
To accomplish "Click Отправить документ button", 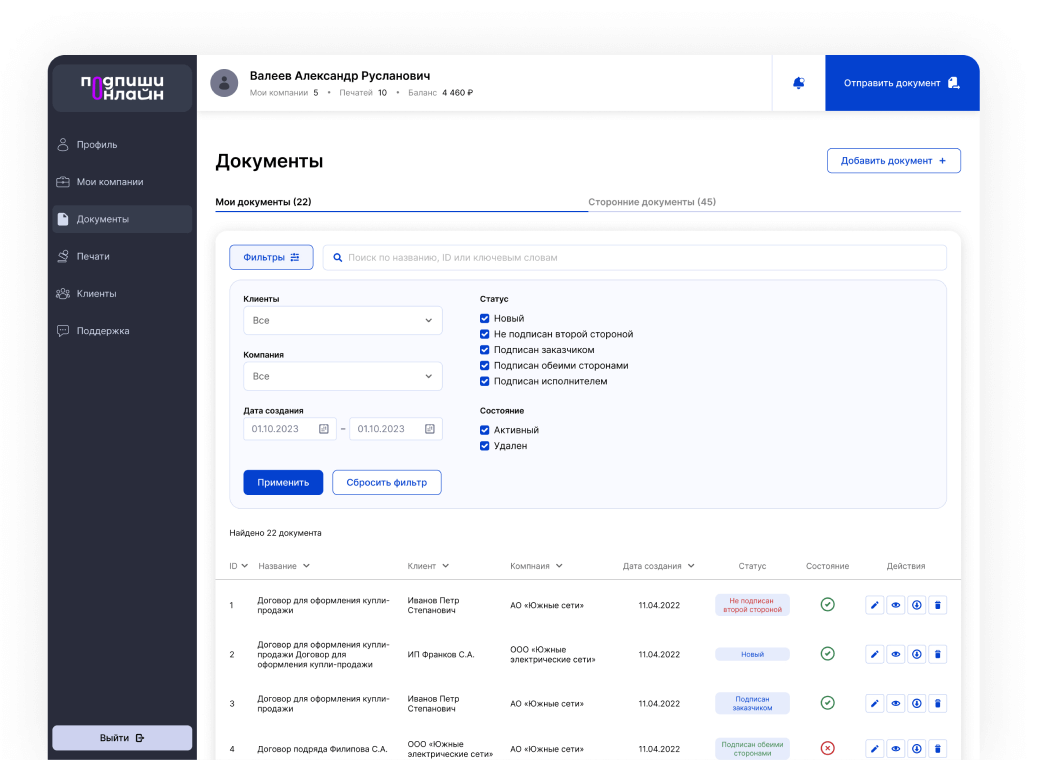I will [x=902, y=83].
